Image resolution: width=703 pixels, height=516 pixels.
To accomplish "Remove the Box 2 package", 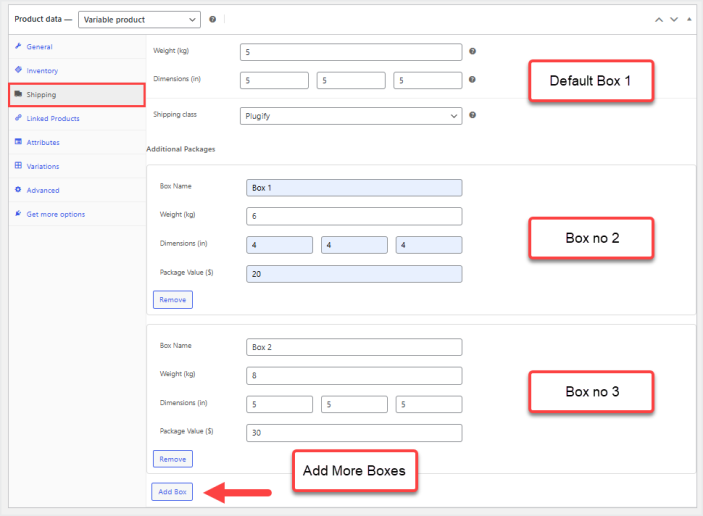I will pyautogui.click(x=173, y=459).
